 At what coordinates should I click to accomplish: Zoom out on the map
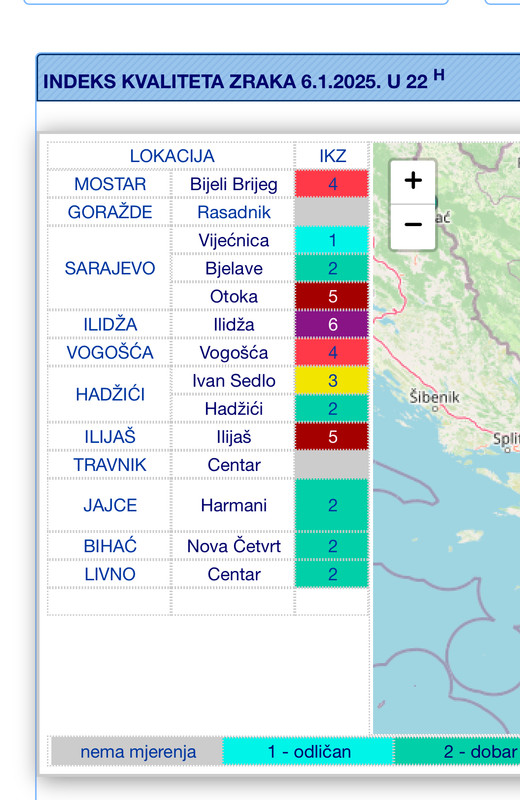[413, 226]
